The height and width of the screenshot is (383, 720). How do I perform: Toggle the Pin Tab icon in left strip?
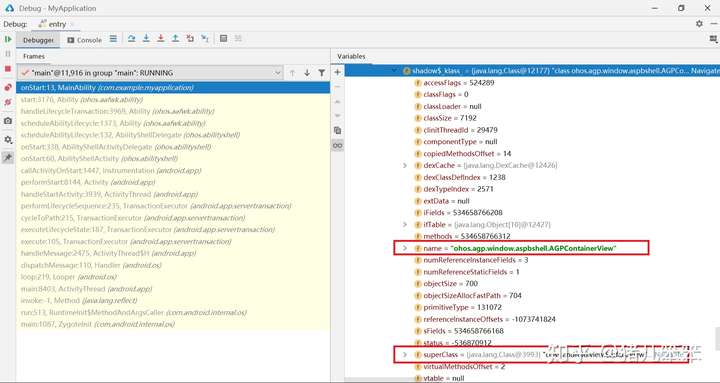coord(8,158)
